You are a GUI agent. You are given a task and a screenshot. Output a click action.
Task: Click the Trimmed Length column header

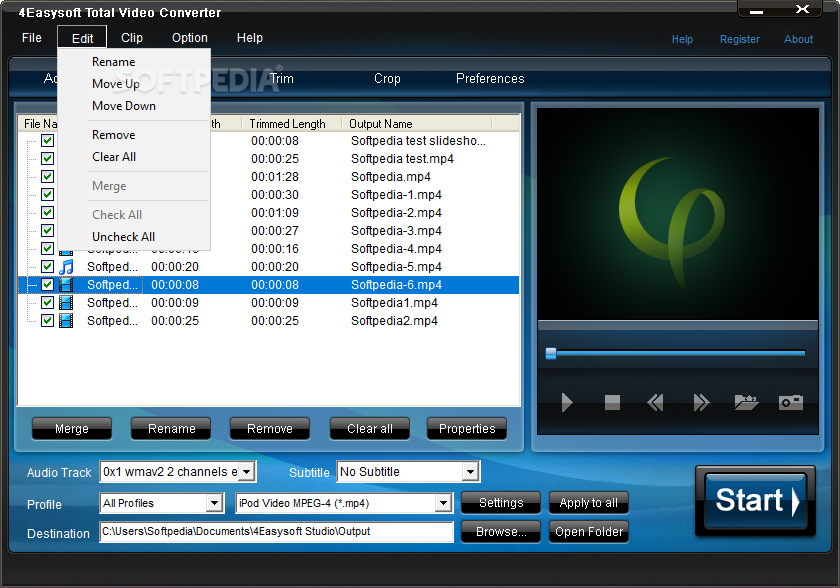click(x=292, y=124)
